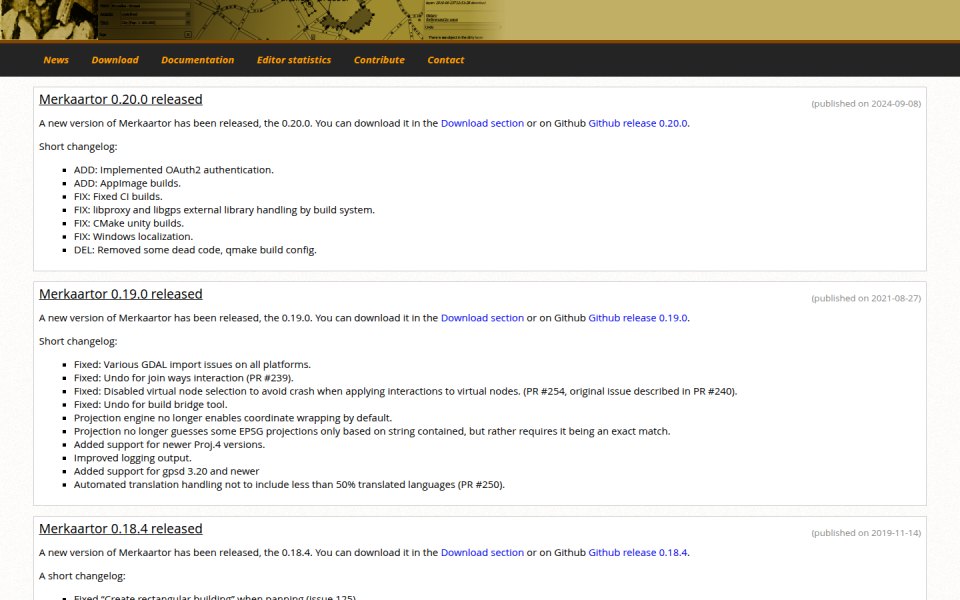Screen dimensions: 960x600
Task: Click the 'A short changelog:' label under 0.18.4
Action: pos(82,576)
